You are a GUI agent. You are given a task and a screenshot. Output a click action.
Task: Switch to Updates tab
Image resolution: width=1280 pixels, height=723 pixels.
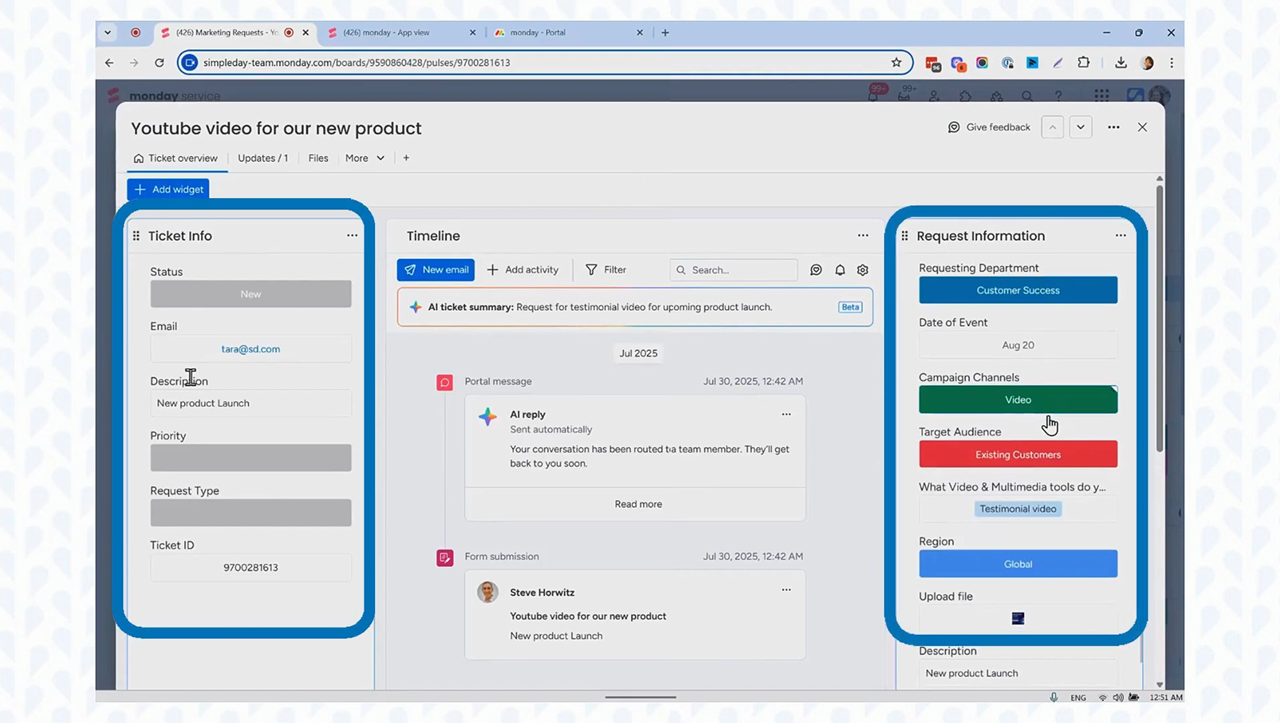tap(263, 158)
